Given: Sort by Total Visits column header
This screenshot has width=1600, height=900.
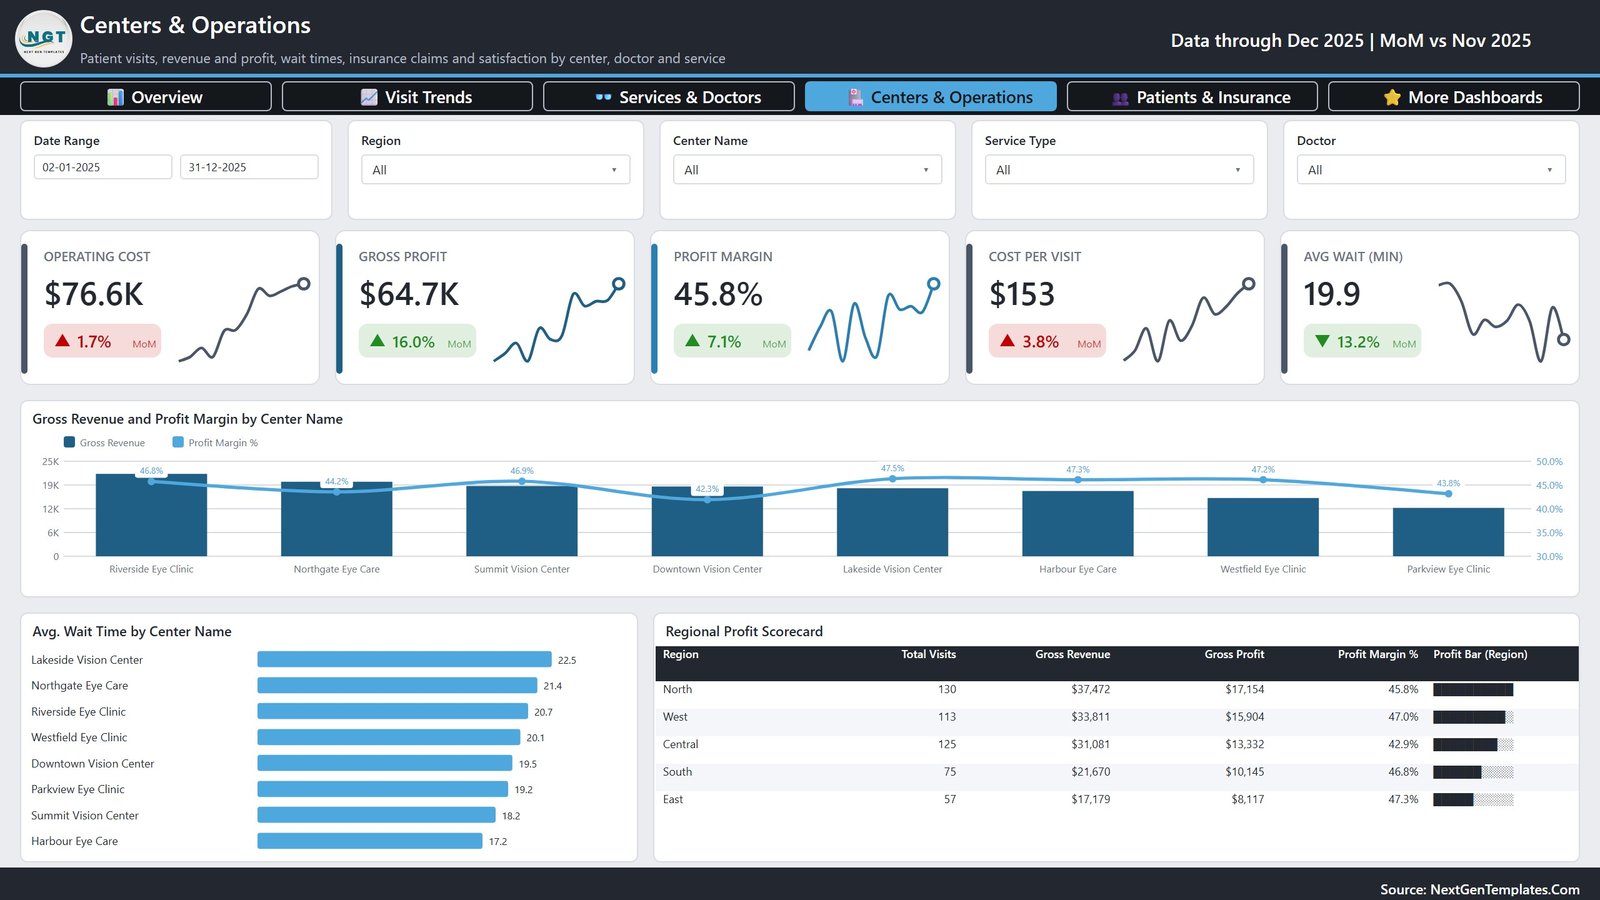Looking at the screenshot, I should coord(928,654).
